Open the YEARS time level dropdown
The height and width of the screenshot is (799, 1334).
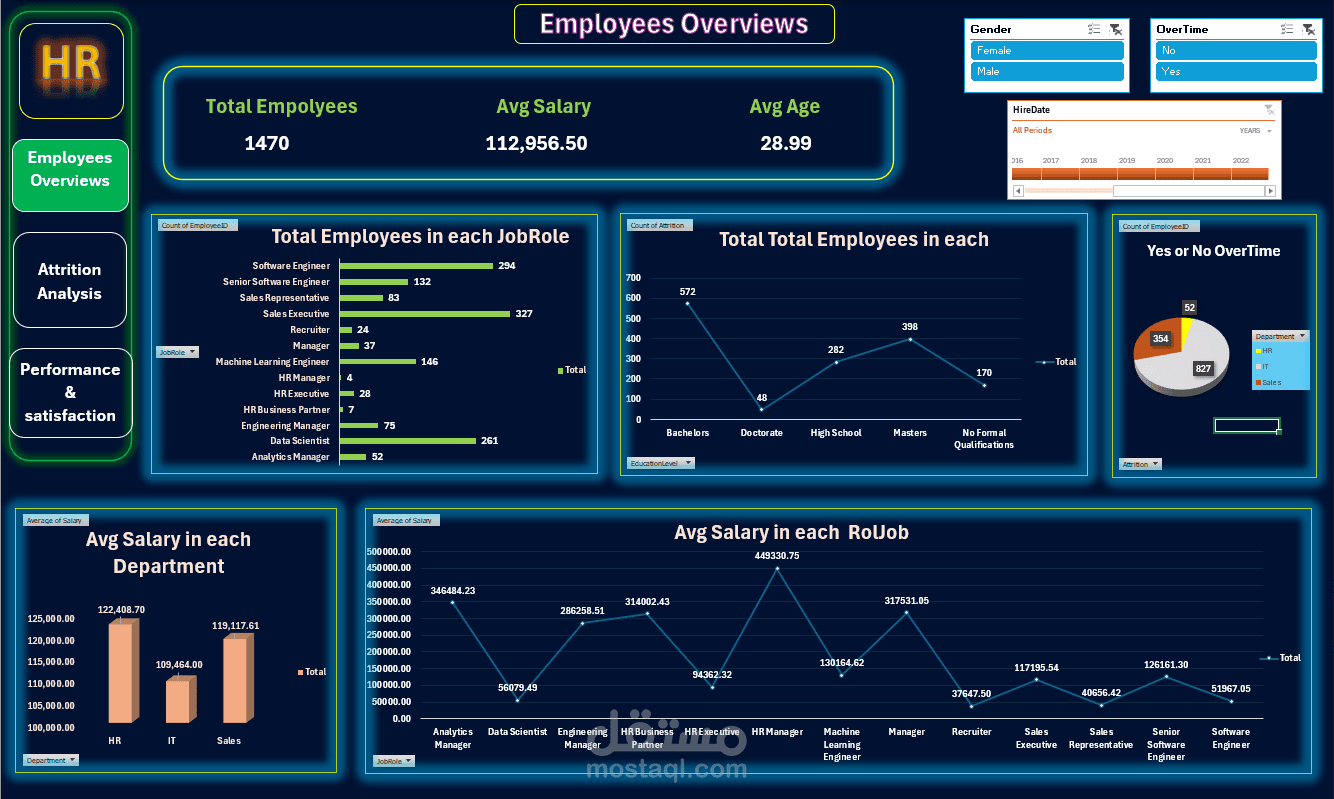(1256, 131)
